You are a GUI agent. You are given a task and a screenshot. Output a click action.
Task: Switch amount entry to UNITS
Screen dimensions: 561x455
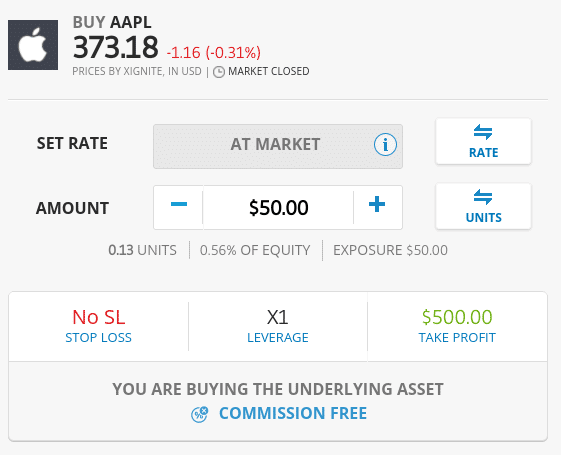[x=483, y=206]
